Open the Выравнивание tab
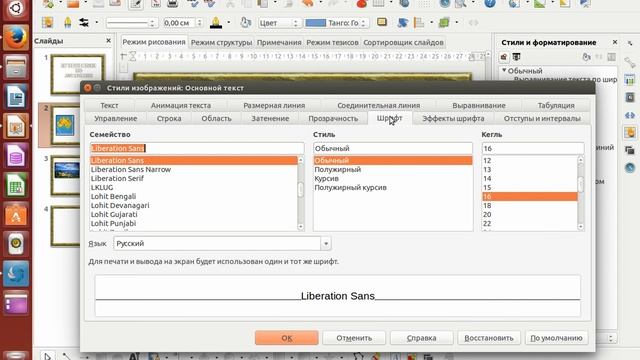 pyautogui.click(x=479, y=105)
